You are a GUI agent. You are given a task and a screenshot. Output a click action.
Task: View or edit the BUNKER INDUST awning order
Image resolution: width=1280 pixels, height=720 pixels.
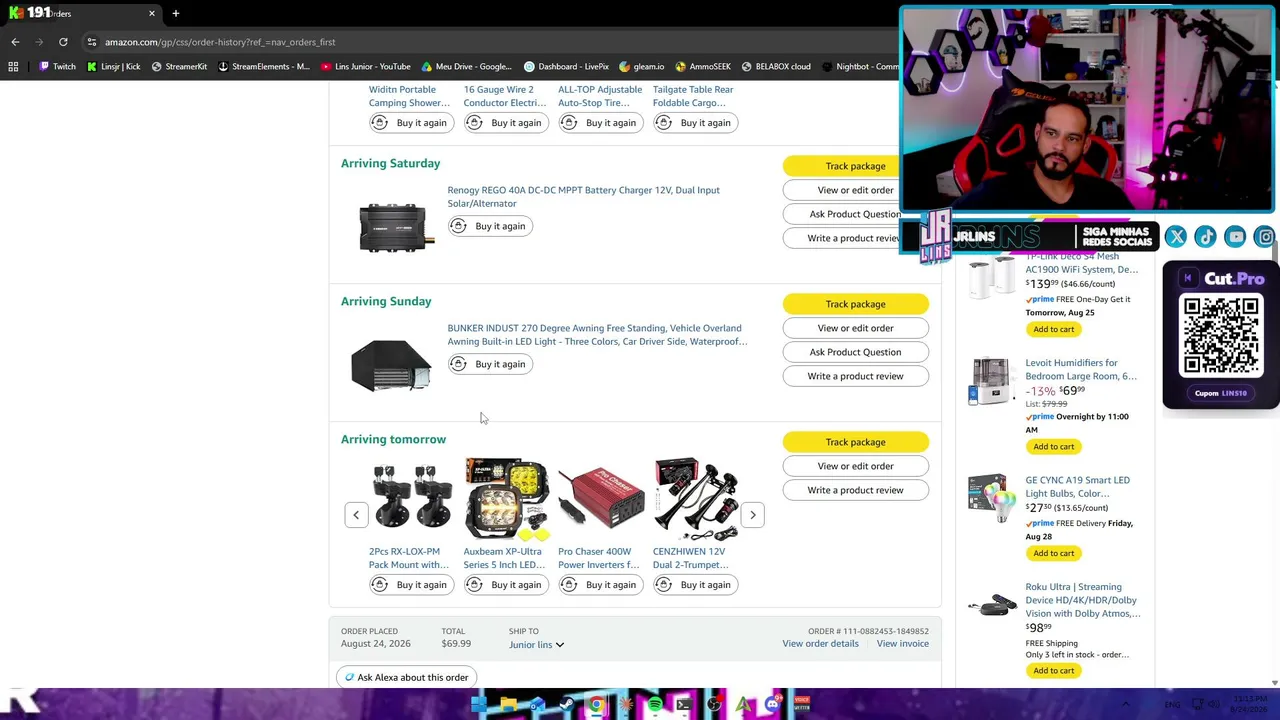pyautogui.click(x=855, y=328)
